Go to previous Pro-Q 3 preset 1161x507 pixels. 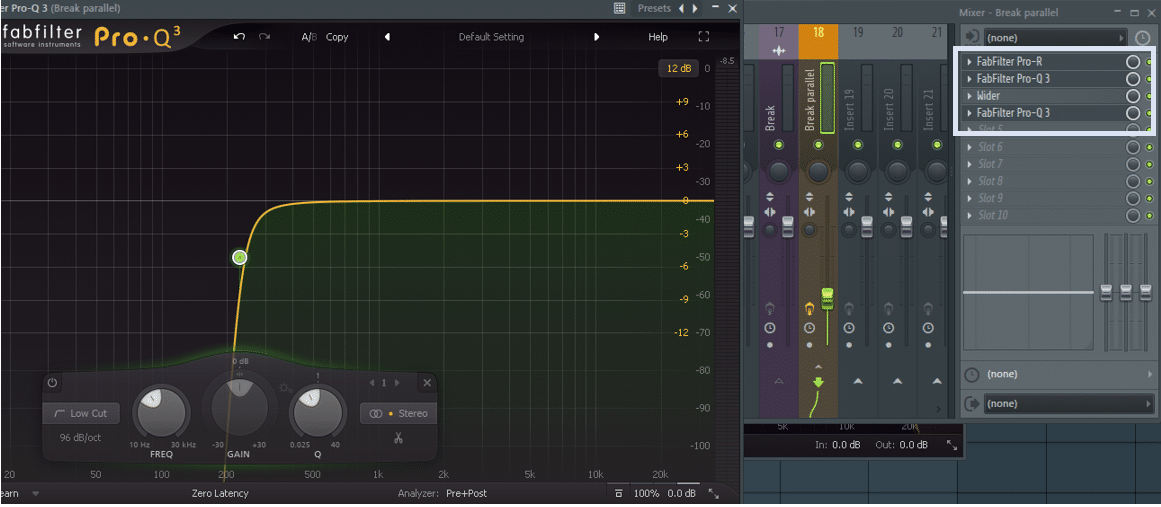(x=387, y=37)
